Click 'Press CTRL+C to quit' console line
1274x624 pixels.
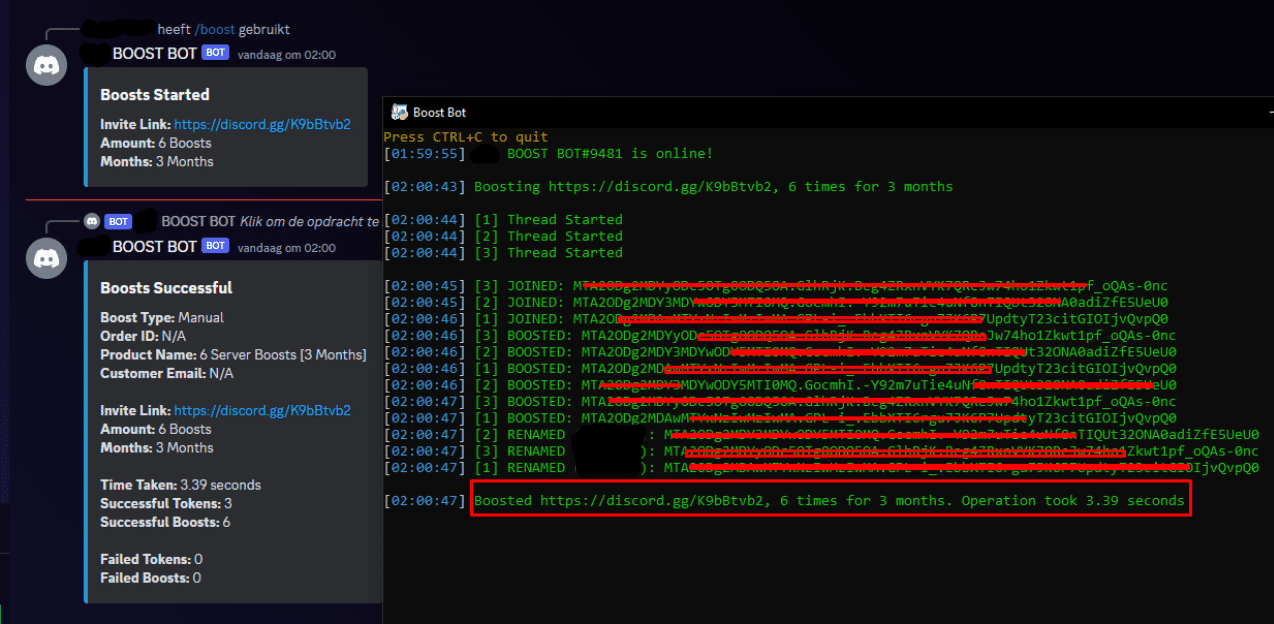click(x=466, y=137)
